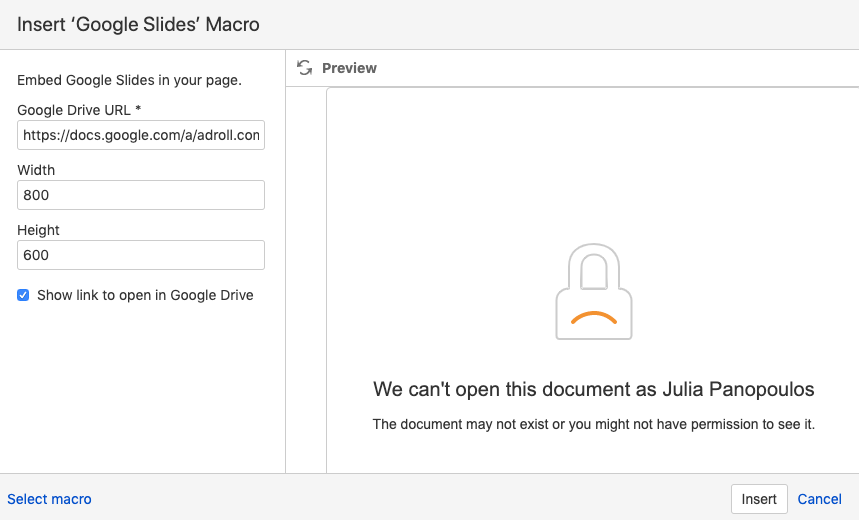Click the Preview label in the header

(349, 68)
